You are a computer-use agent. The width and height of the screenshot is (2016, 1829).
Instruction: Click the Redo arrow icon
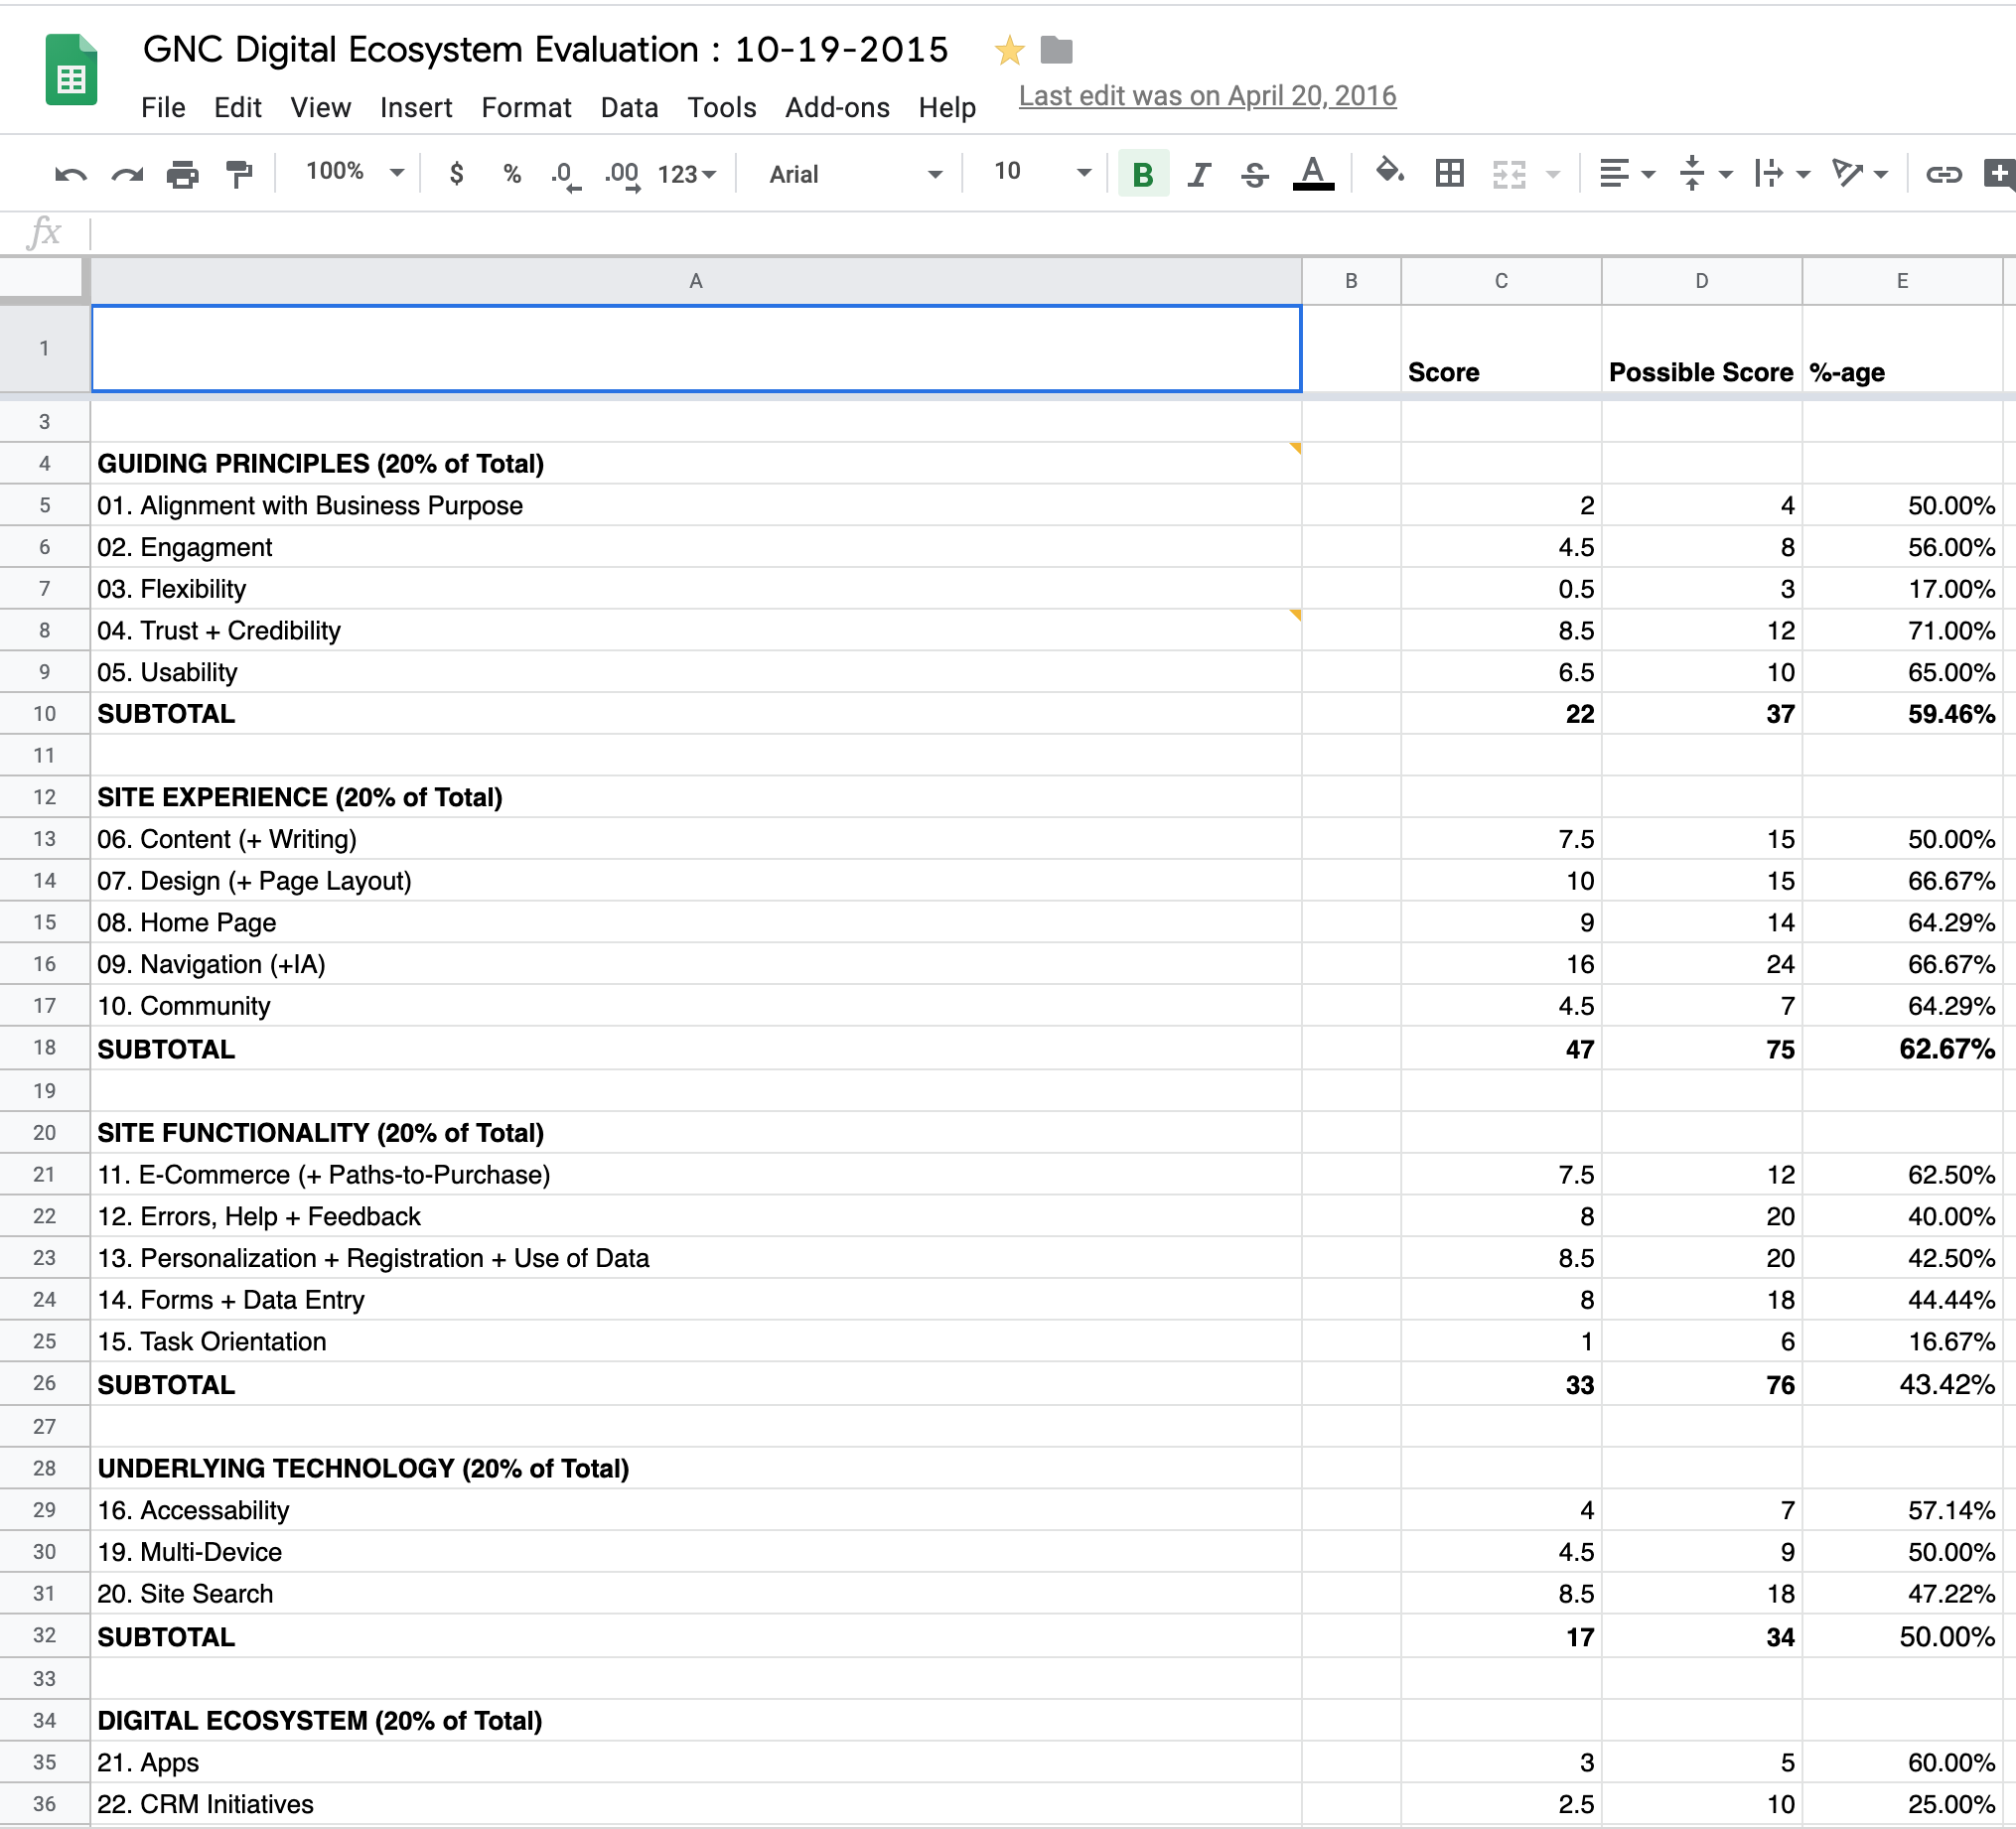(127, 175)
